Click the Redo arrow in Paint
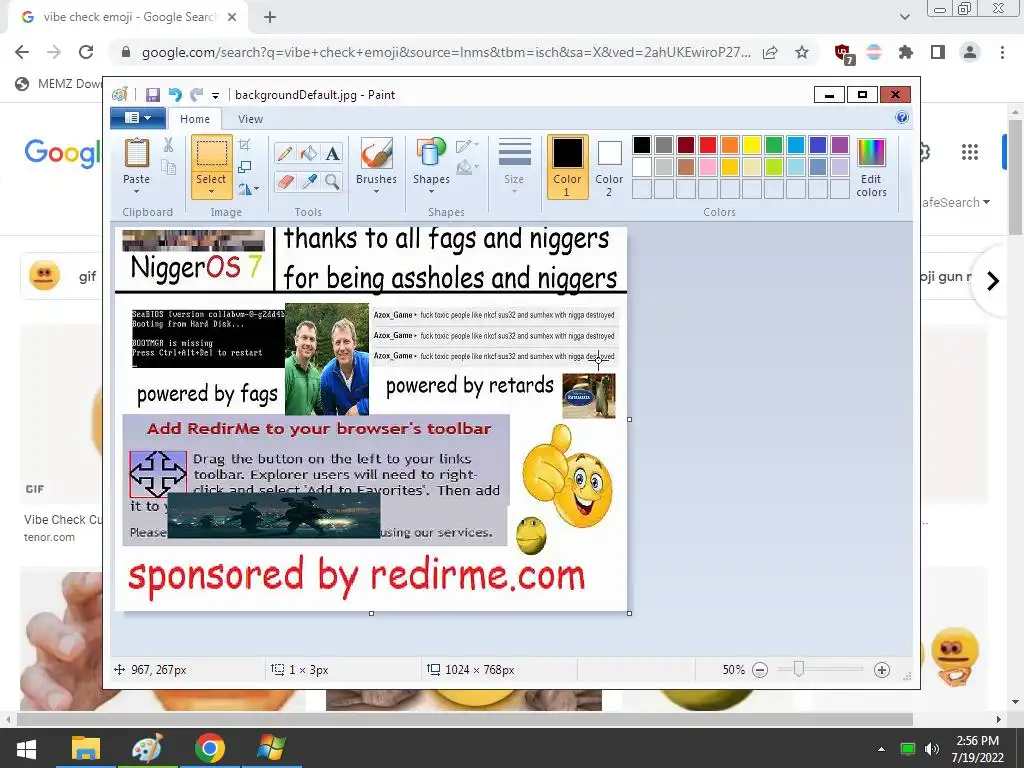The image size is (1024, 768). pyautogui.click(x=196, y=95)
